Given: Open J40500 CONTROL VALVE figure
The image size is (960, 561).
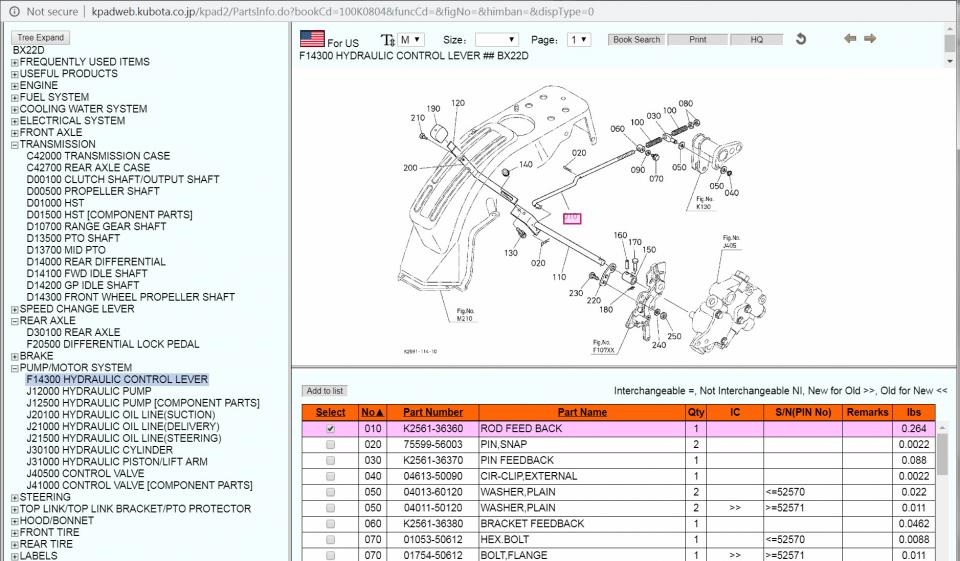Looking at the screenshot, I should point(85,473).
